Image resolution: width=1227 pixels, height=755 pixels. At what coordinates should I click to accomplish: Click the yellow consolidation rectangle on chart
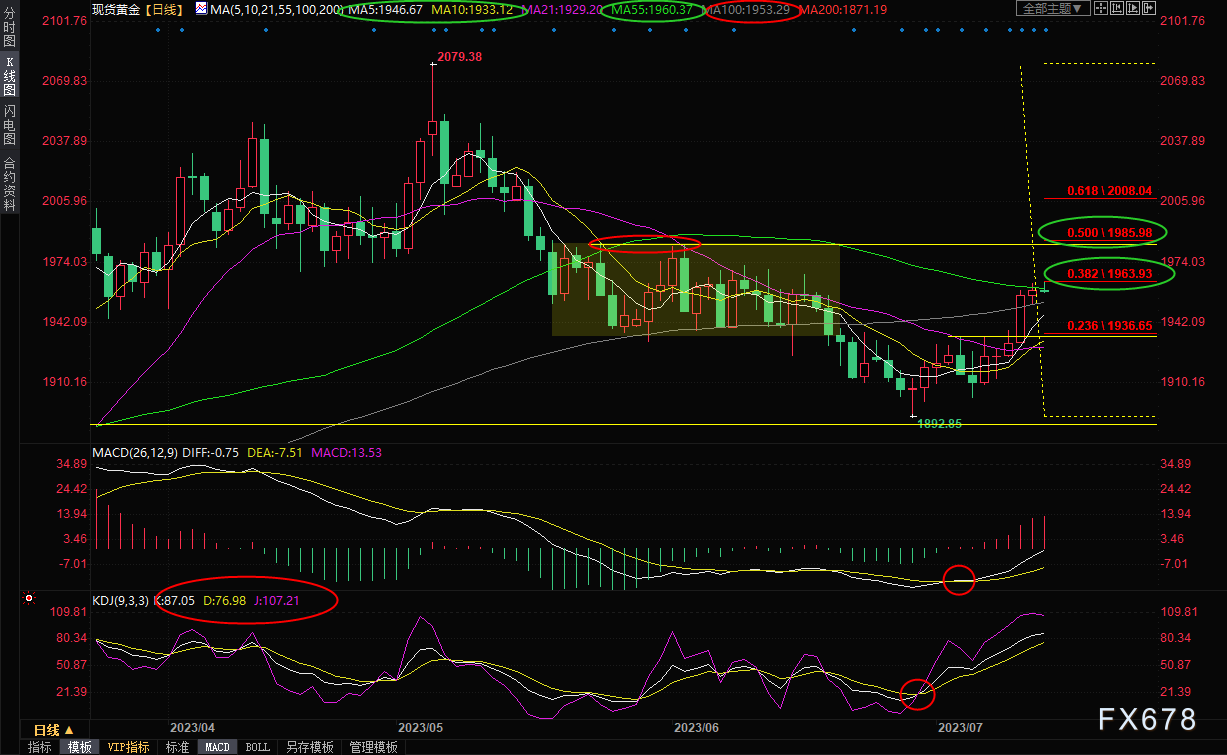pos(695,289)
